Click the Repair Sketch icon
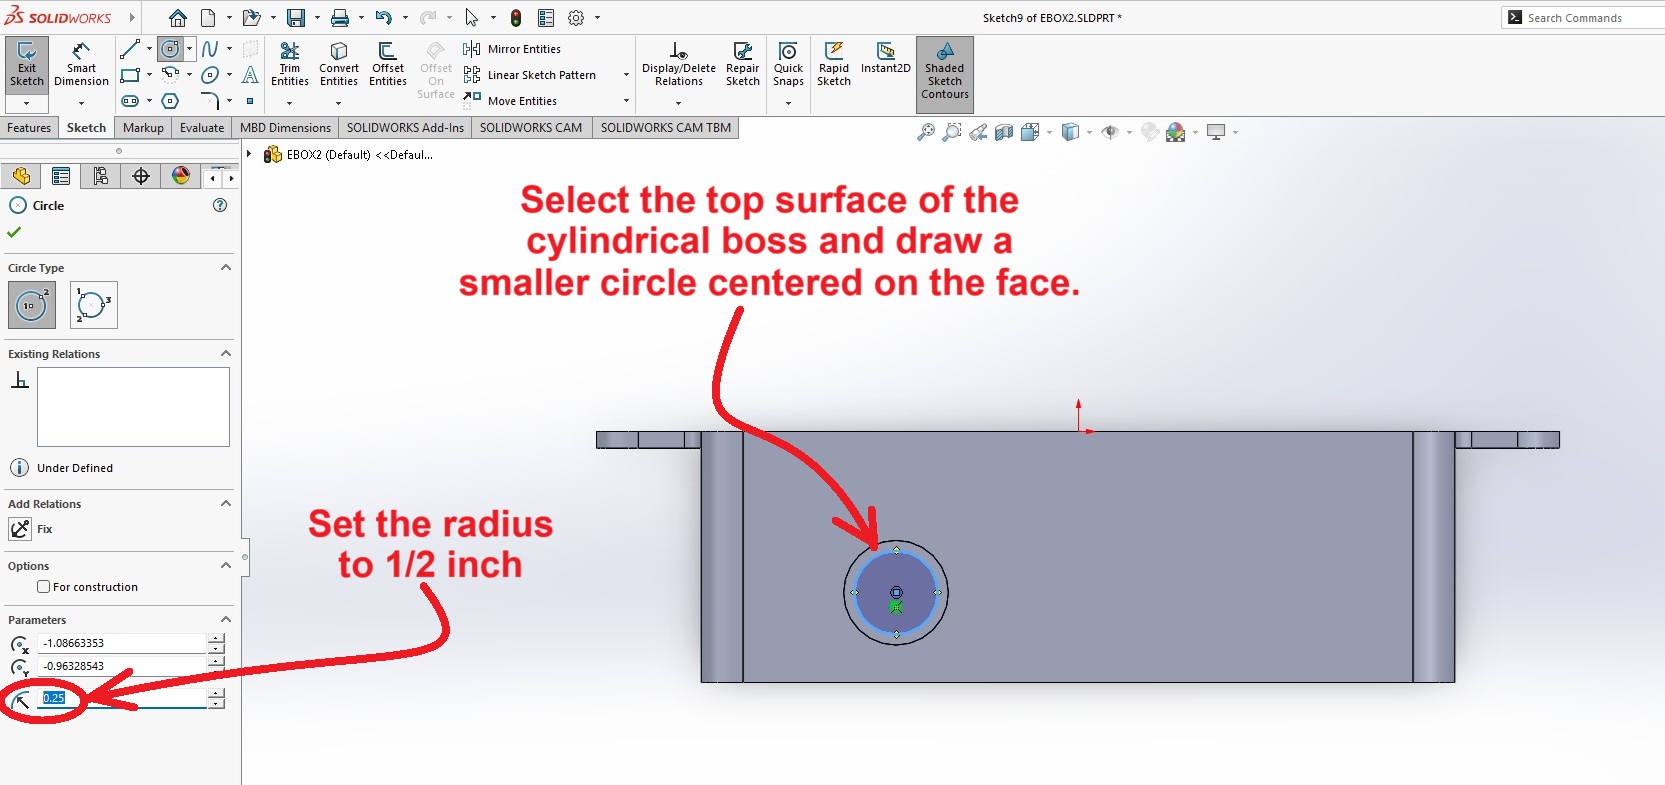Viewport: 1665px width, 785px height. click(742, 65)
